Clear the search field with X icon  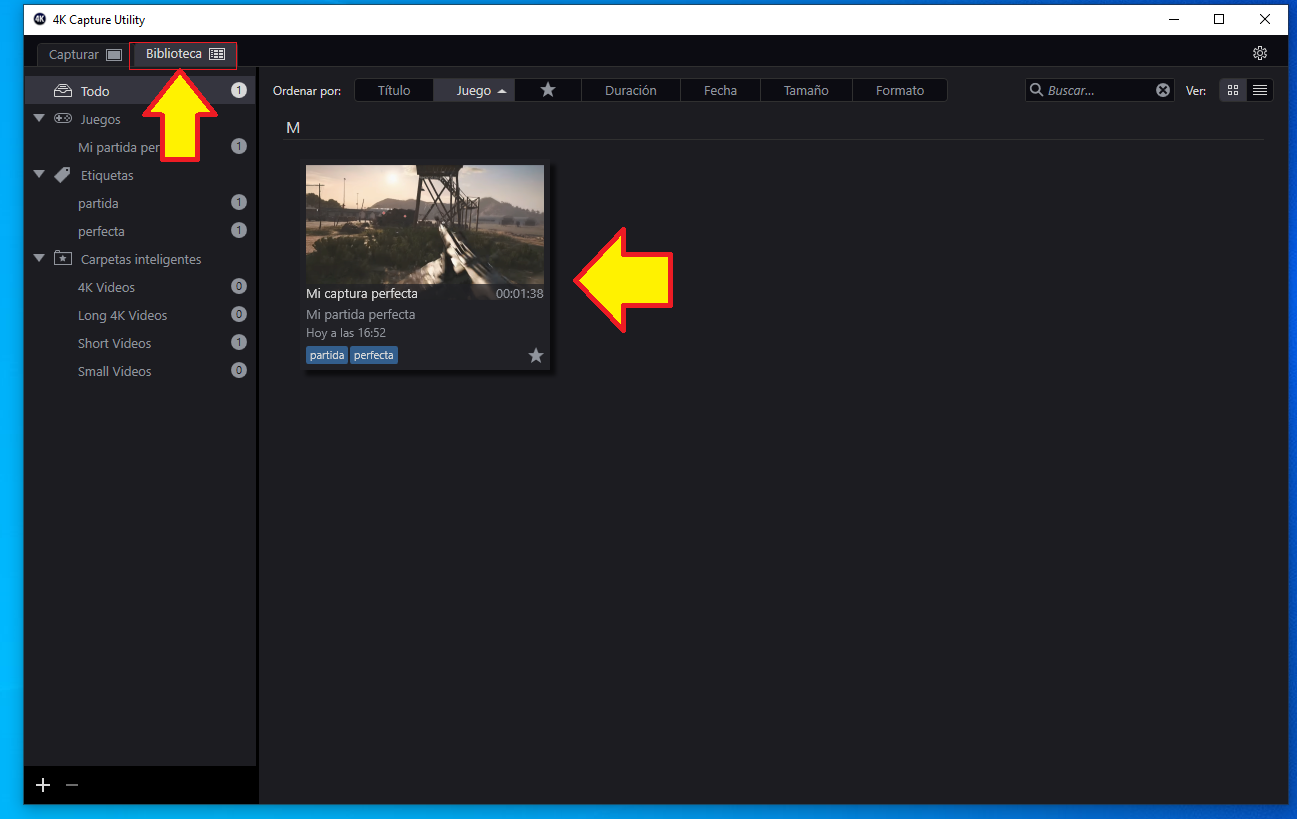1163,90
